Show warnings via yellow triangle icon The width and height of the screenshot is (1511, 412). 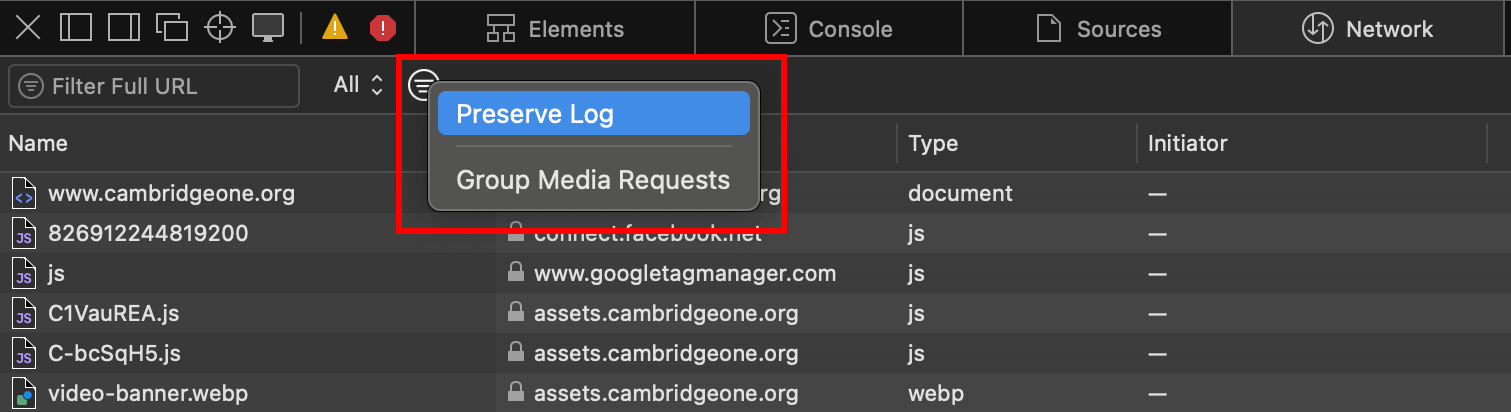point(335,28)
